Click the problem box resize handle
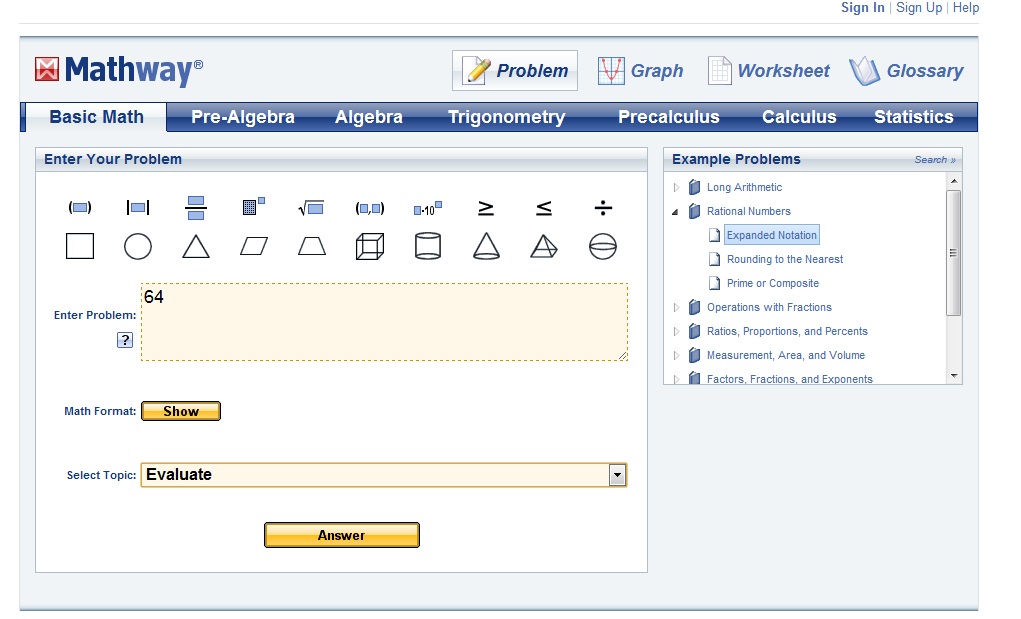The width and height of the screenshot is (1021, 619). click(622, 356)
